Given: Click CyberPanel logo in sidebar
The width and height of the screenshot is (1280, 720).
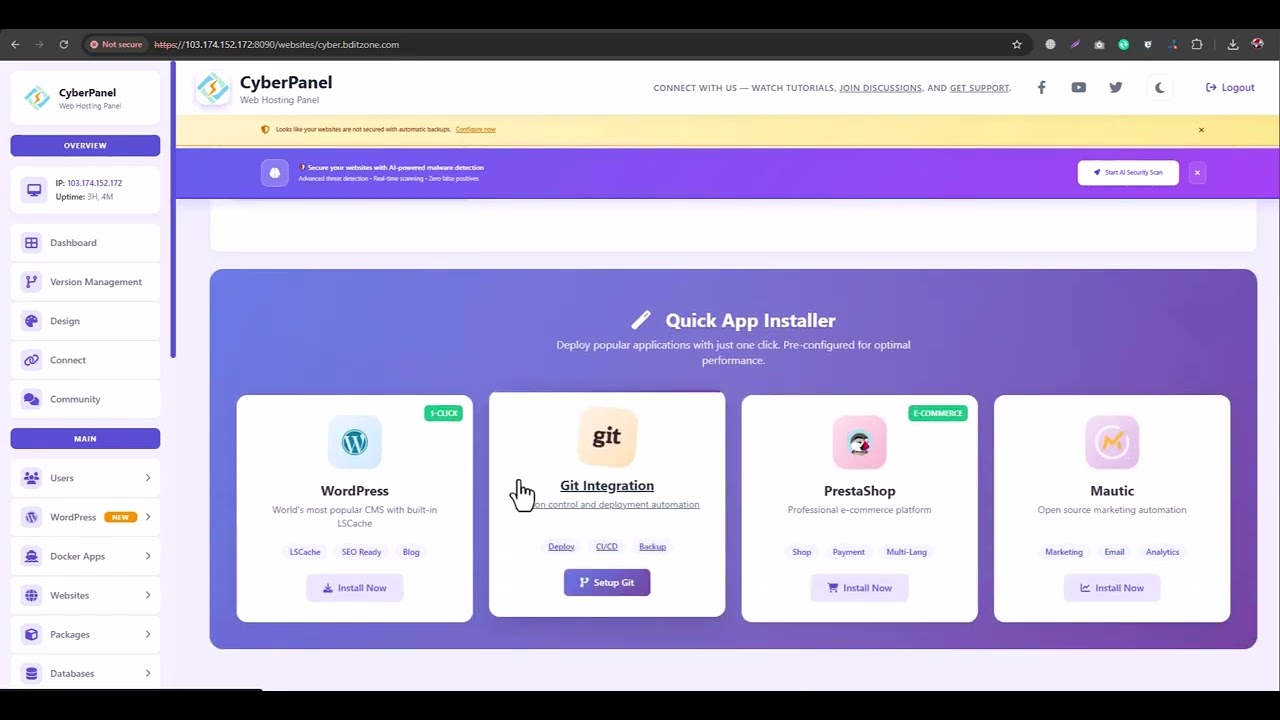Looking at the screenshot, I should 37,97.
